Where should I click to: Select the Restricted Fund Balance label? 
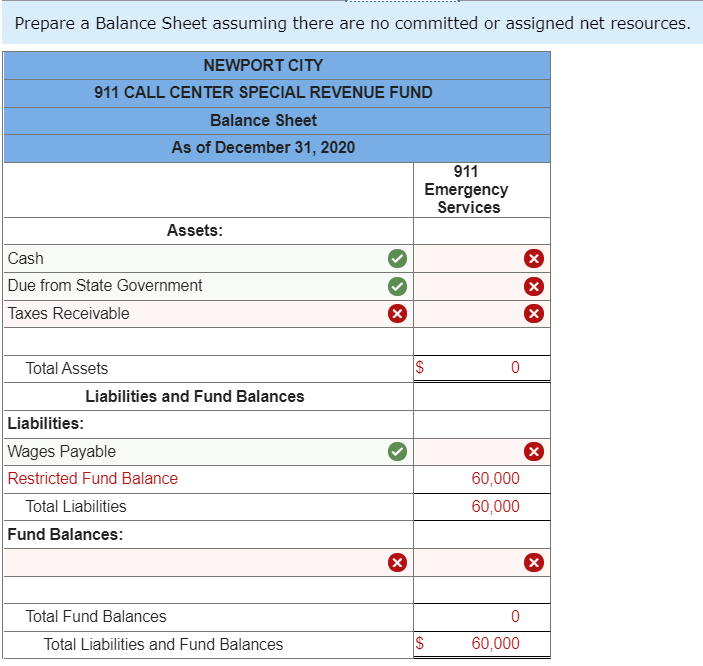pos(93,479)
